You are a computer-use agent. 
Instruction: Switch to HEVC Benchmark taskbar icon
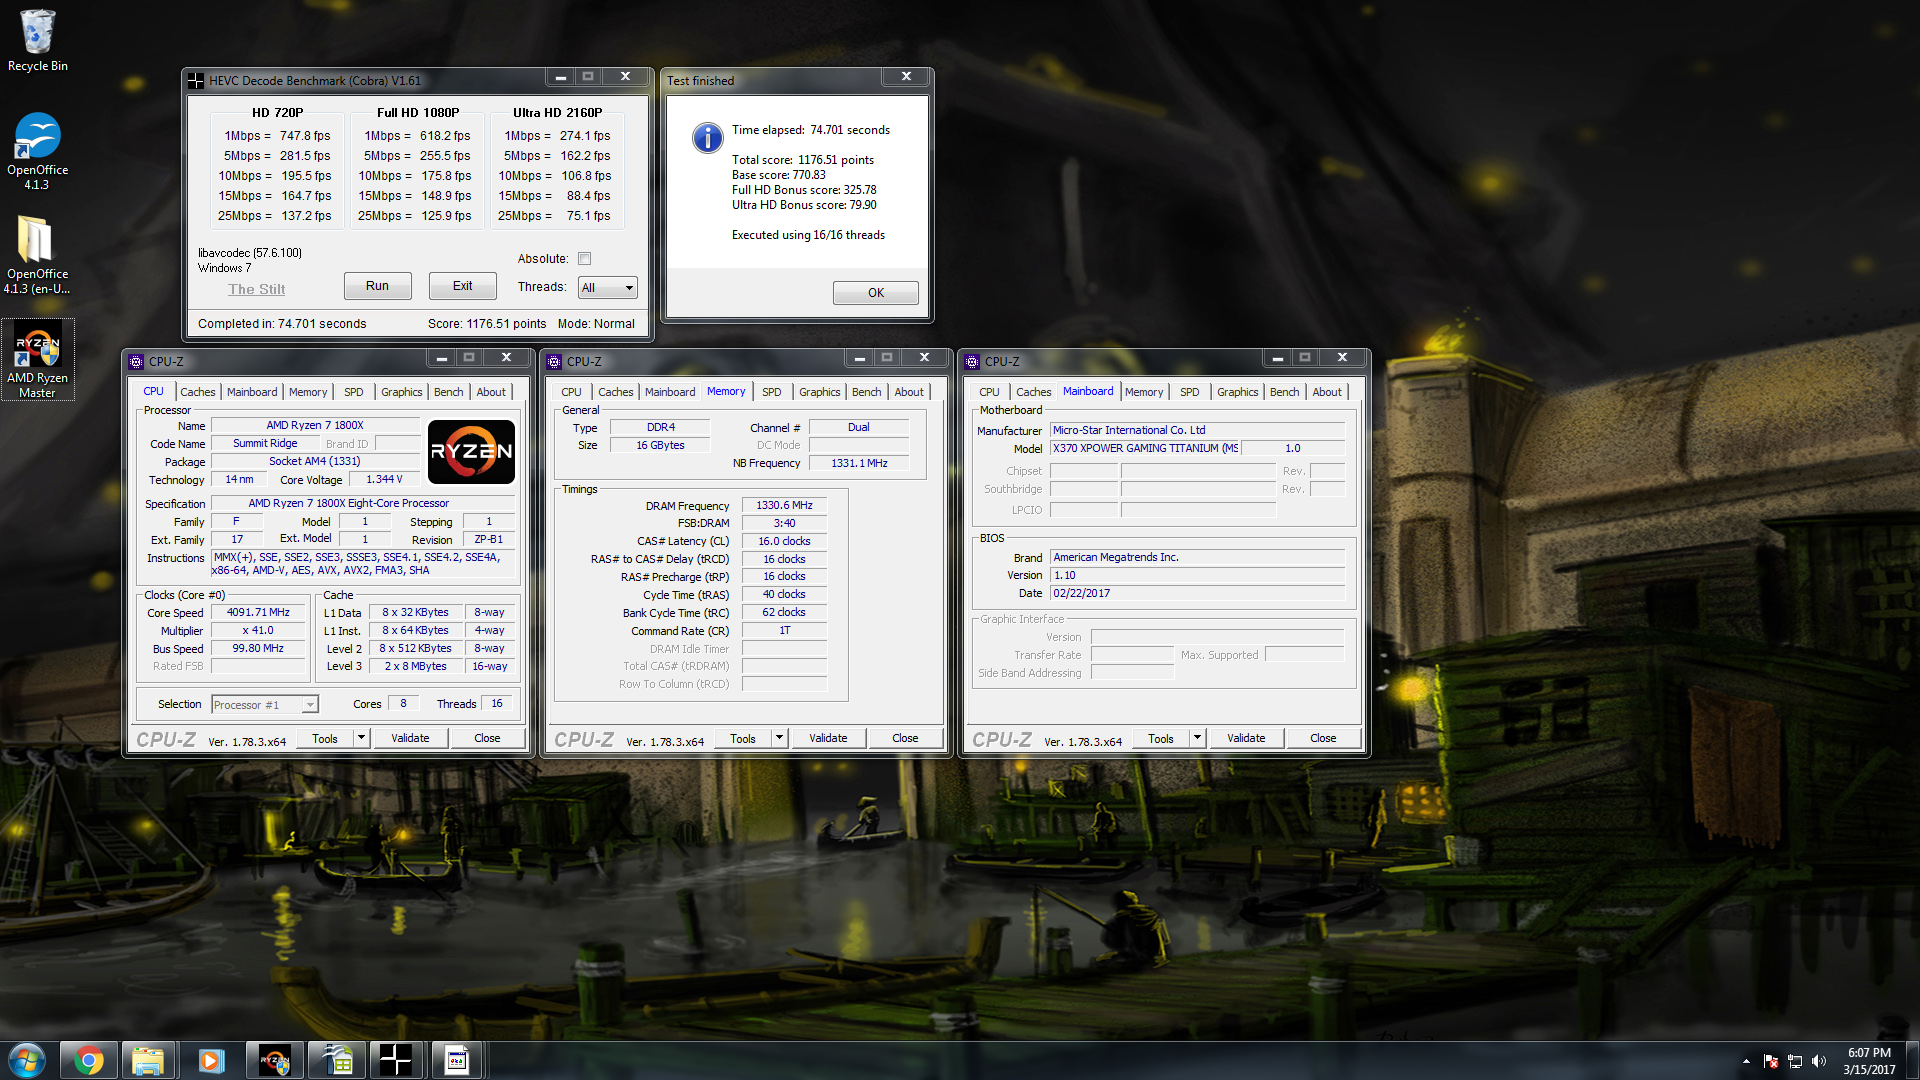(396, 1060)
